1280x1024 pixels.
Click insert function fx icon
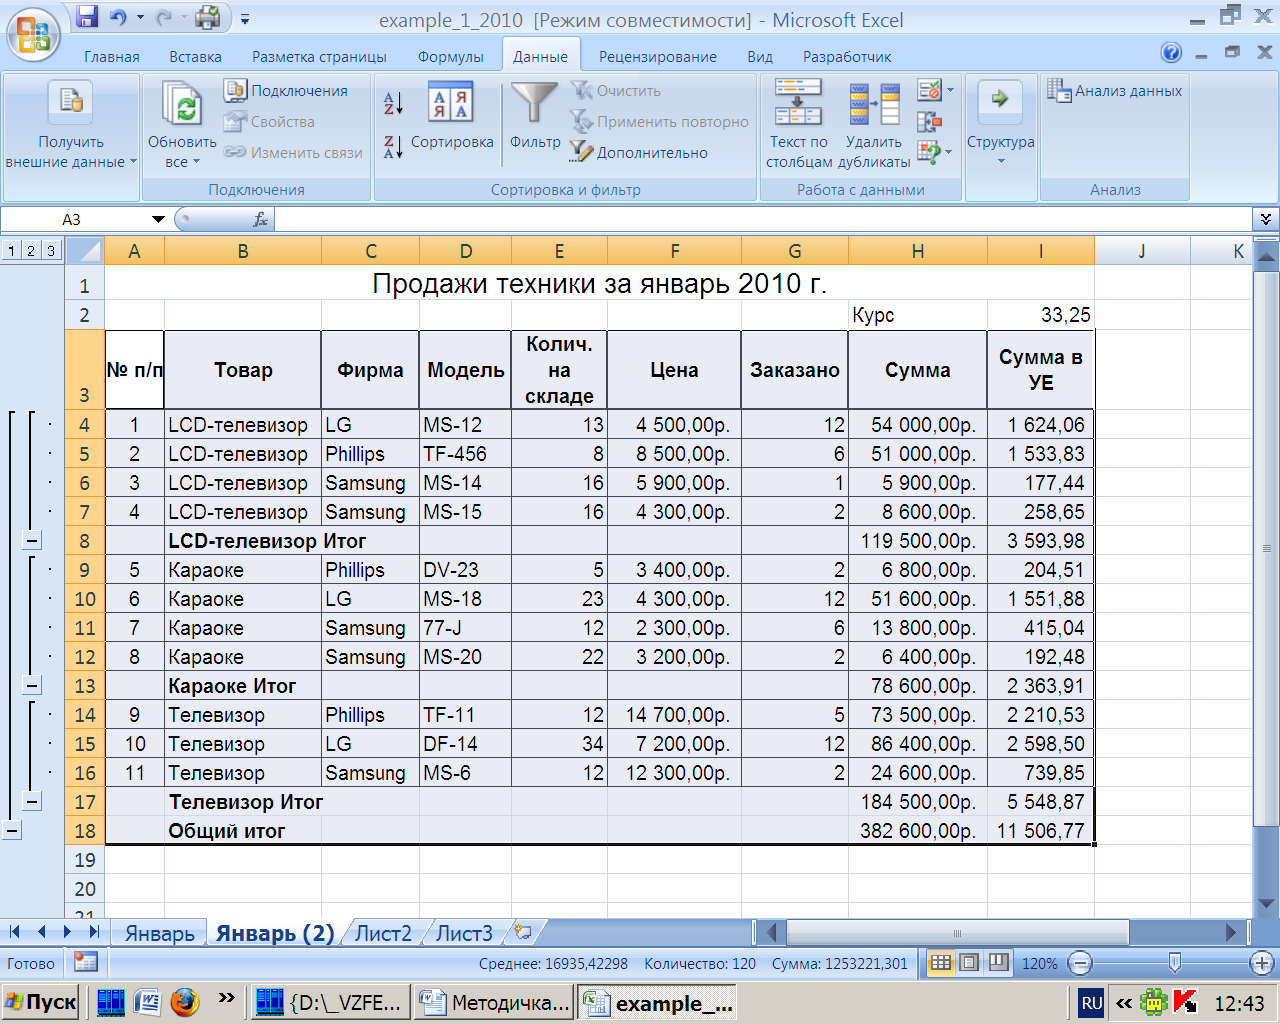(260, 219)
